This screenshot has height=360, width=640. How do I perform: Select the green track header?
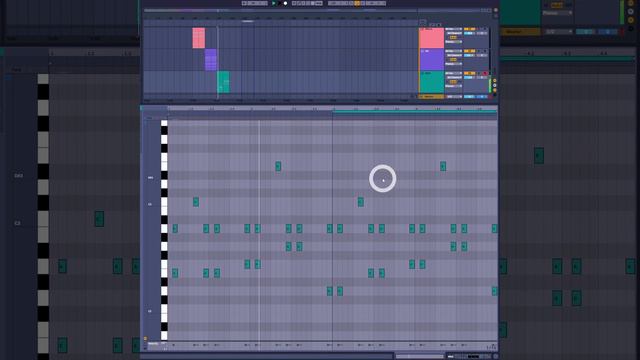click(432, 82)
